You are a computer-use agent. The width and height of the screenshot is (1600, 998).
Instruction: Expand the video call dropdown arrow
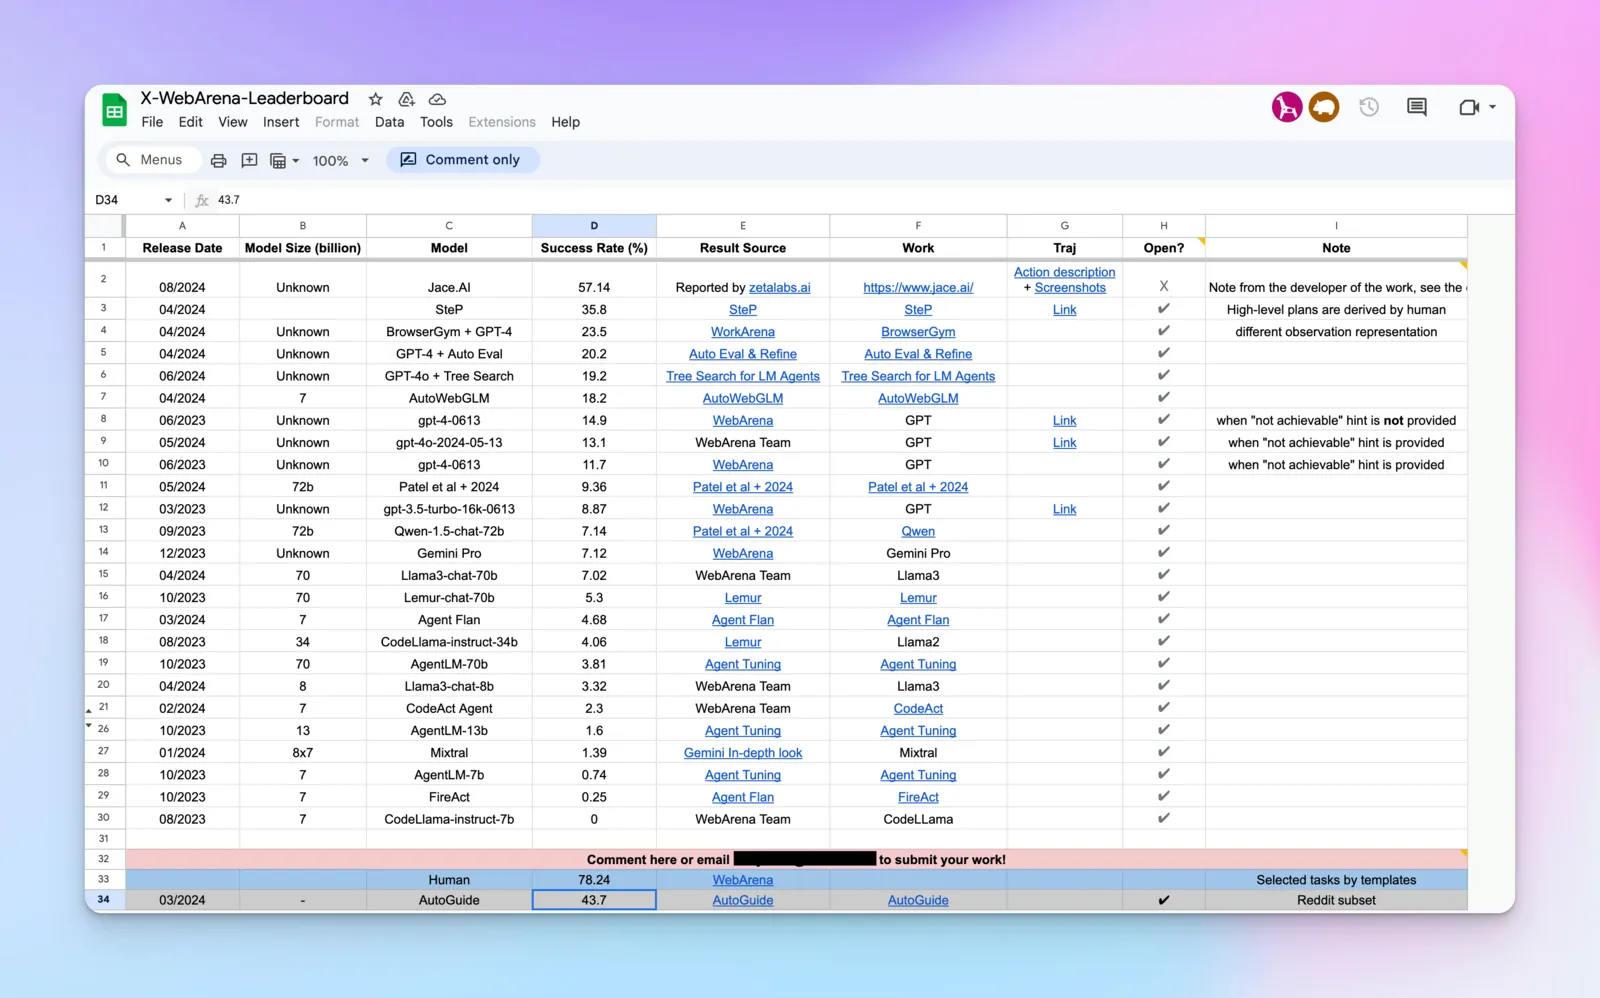(x=1493, y=107)
